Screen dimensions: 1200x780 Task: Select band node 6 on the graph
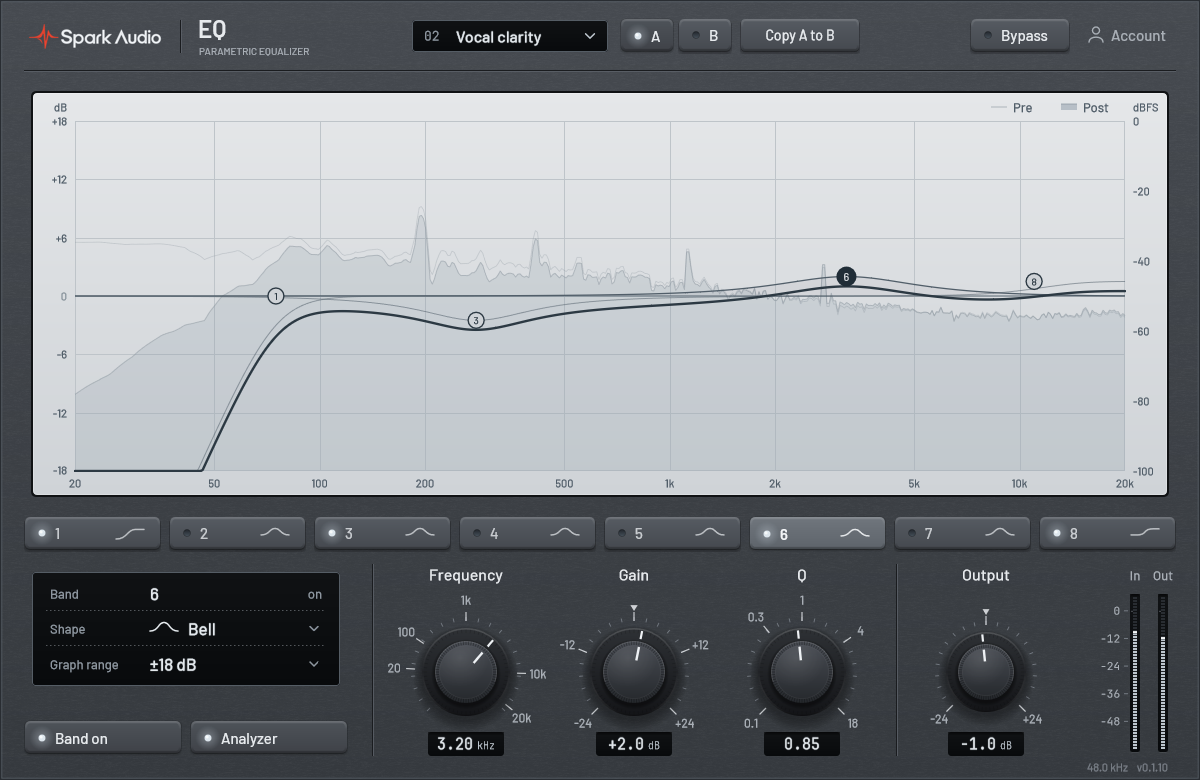[846, 277]
